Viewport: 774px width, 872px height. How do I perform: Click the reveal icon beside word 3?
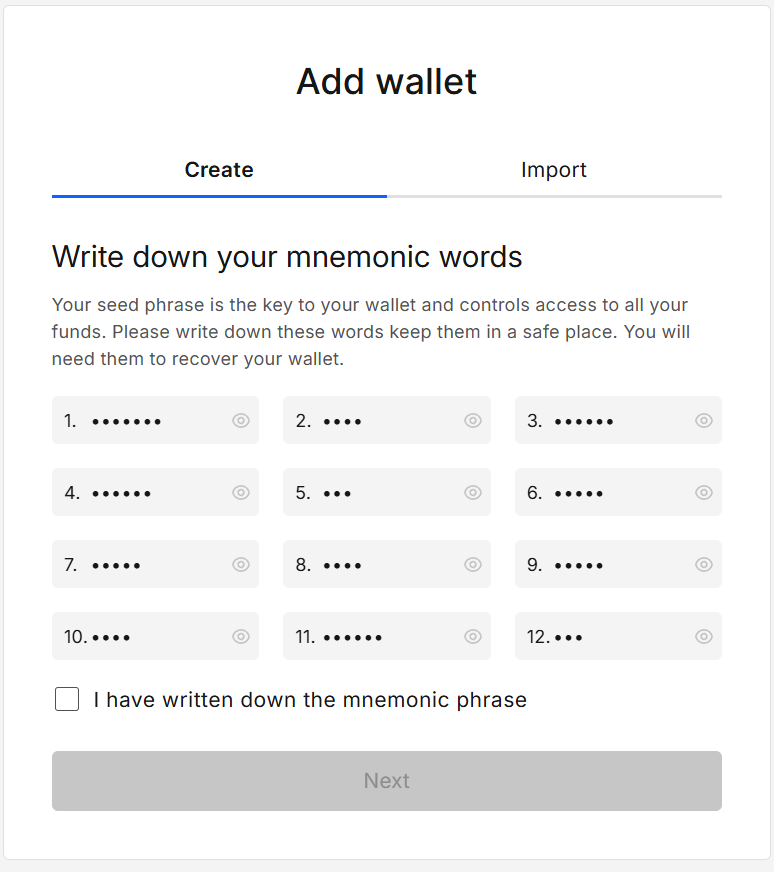pos(703,420)
